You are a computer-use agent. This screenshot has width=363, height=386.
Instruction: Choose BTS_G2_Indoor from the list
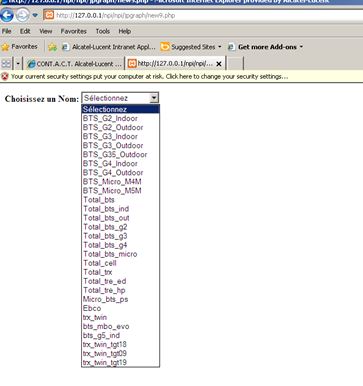pos(121,118)
